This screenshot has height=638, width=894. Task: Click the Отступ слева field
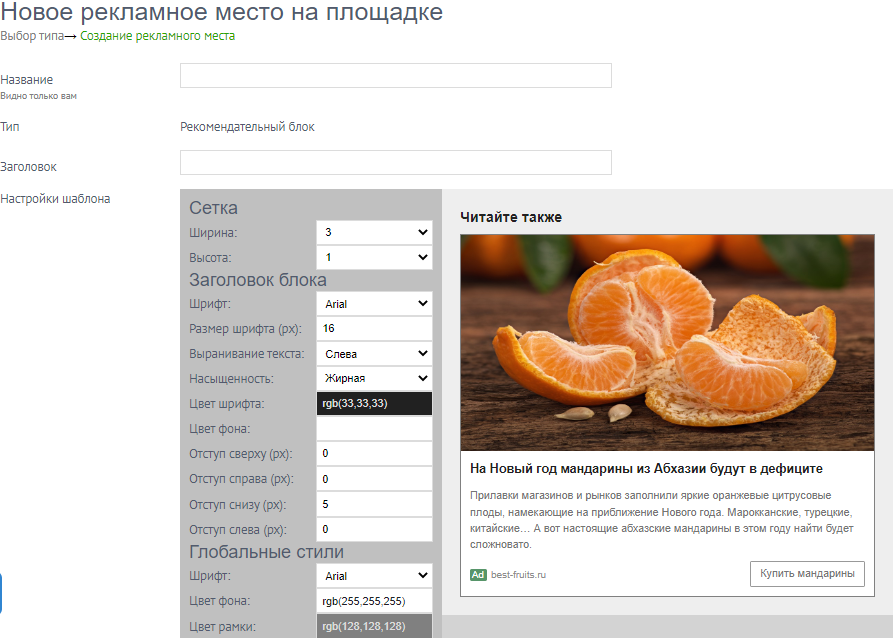click(x=374, y=529)
